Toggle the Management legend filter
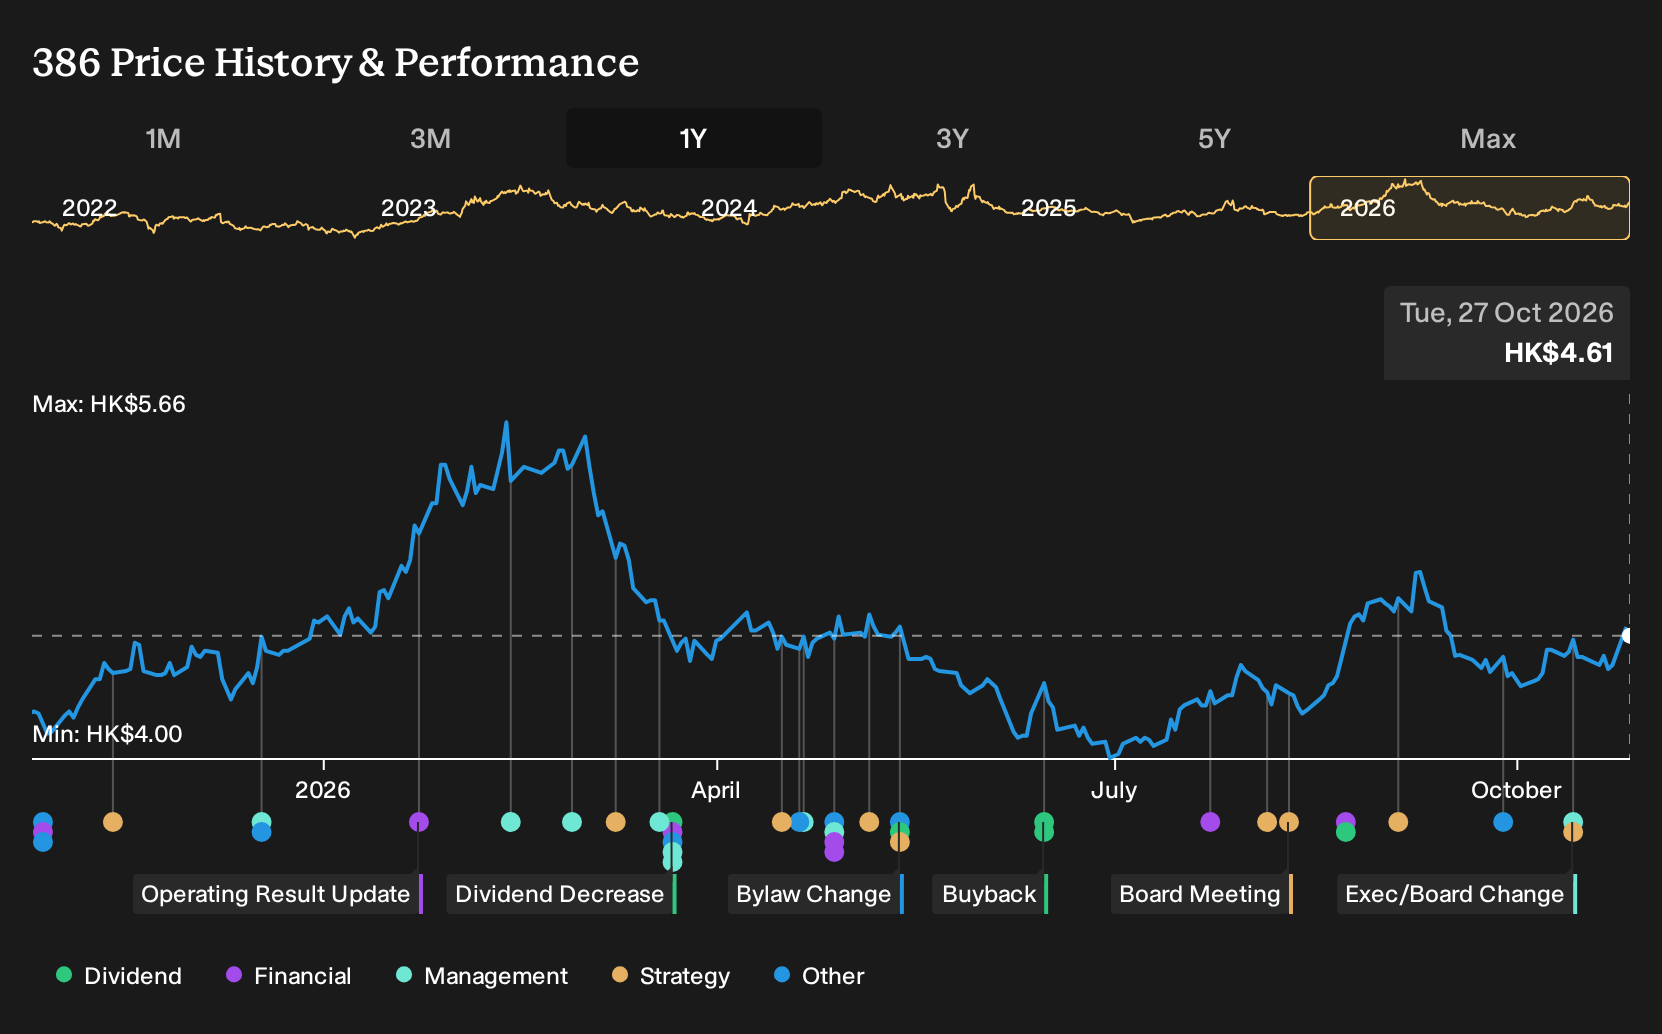 click(x=482, y=976)
